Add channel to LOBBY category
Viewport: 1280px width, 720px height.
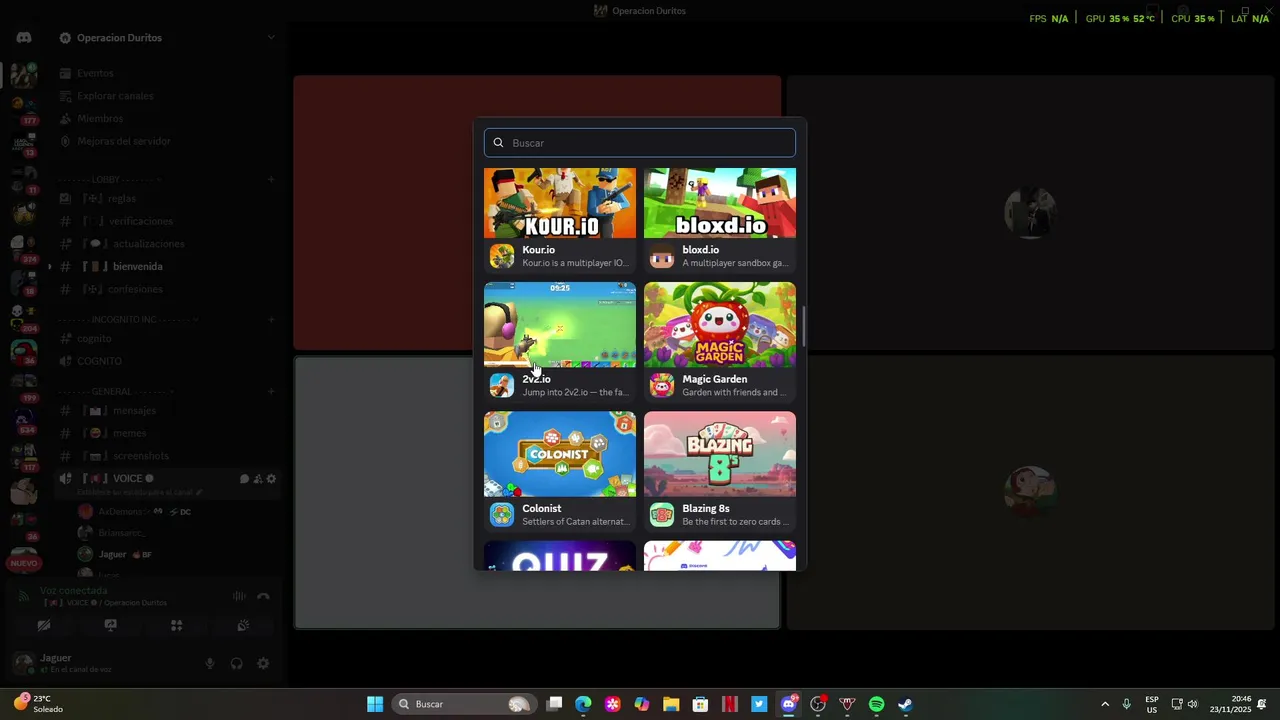[x=271, y=180]
